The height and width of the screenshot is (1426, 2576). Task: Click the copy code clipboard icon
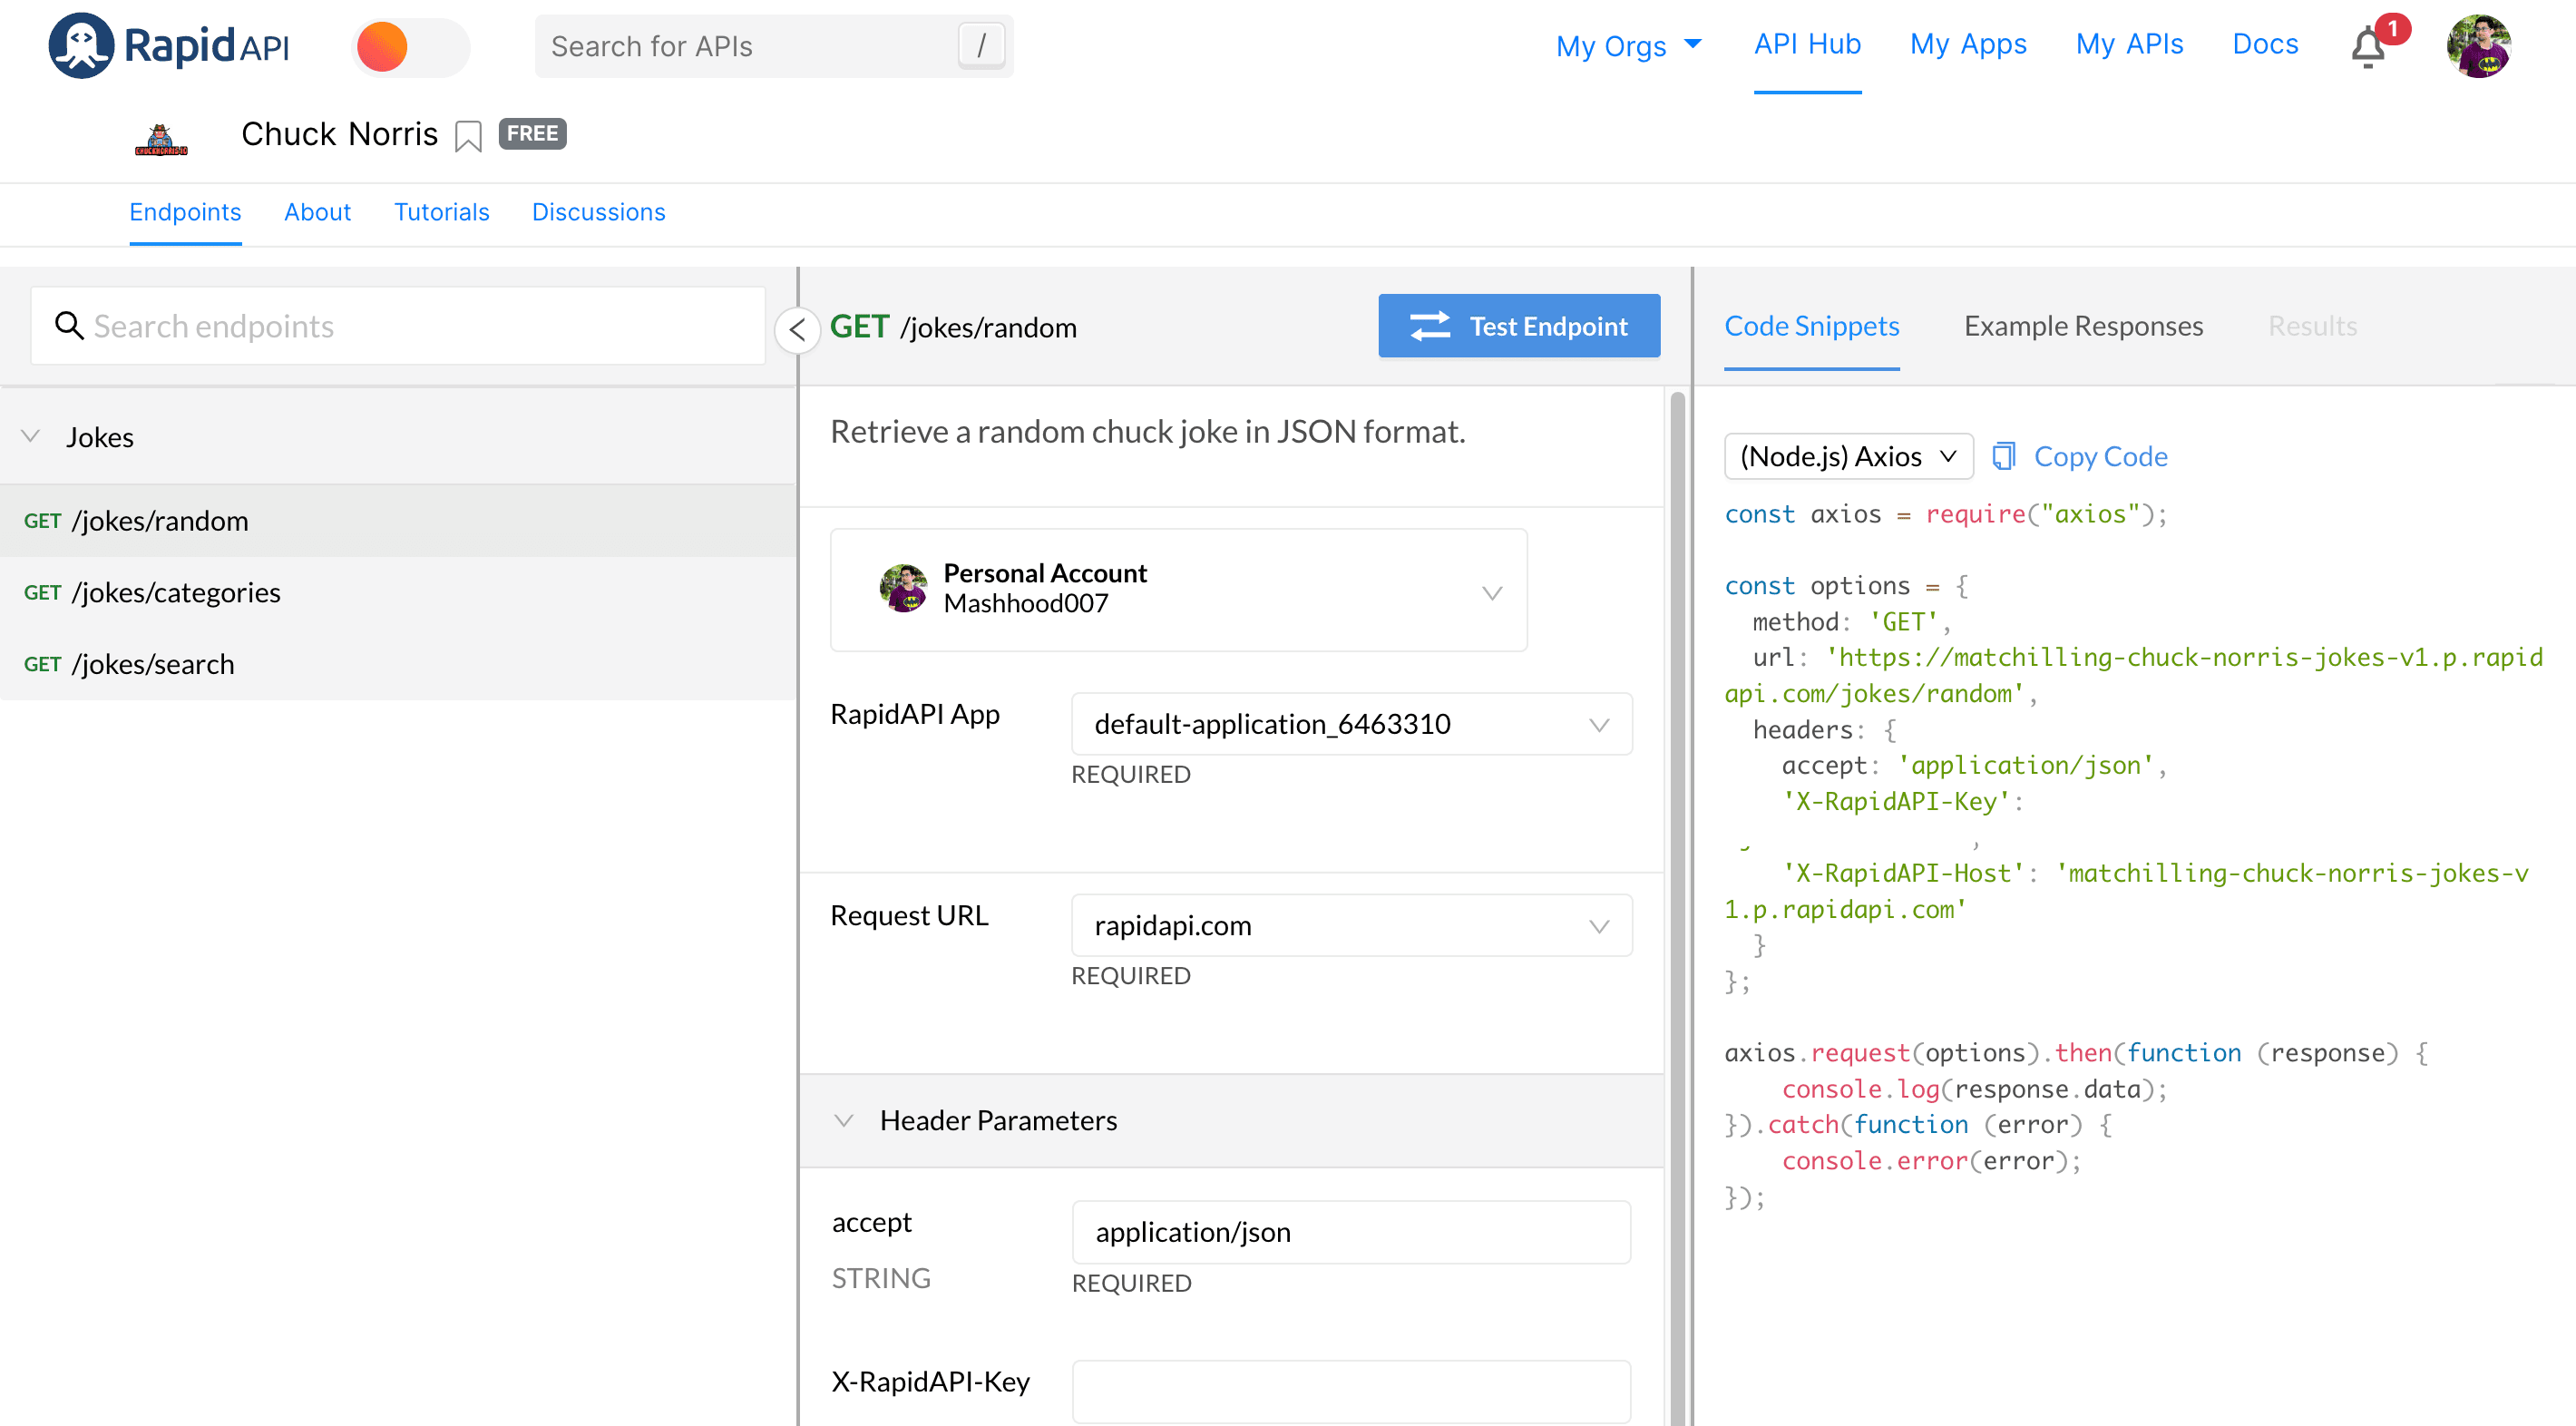2003,456
